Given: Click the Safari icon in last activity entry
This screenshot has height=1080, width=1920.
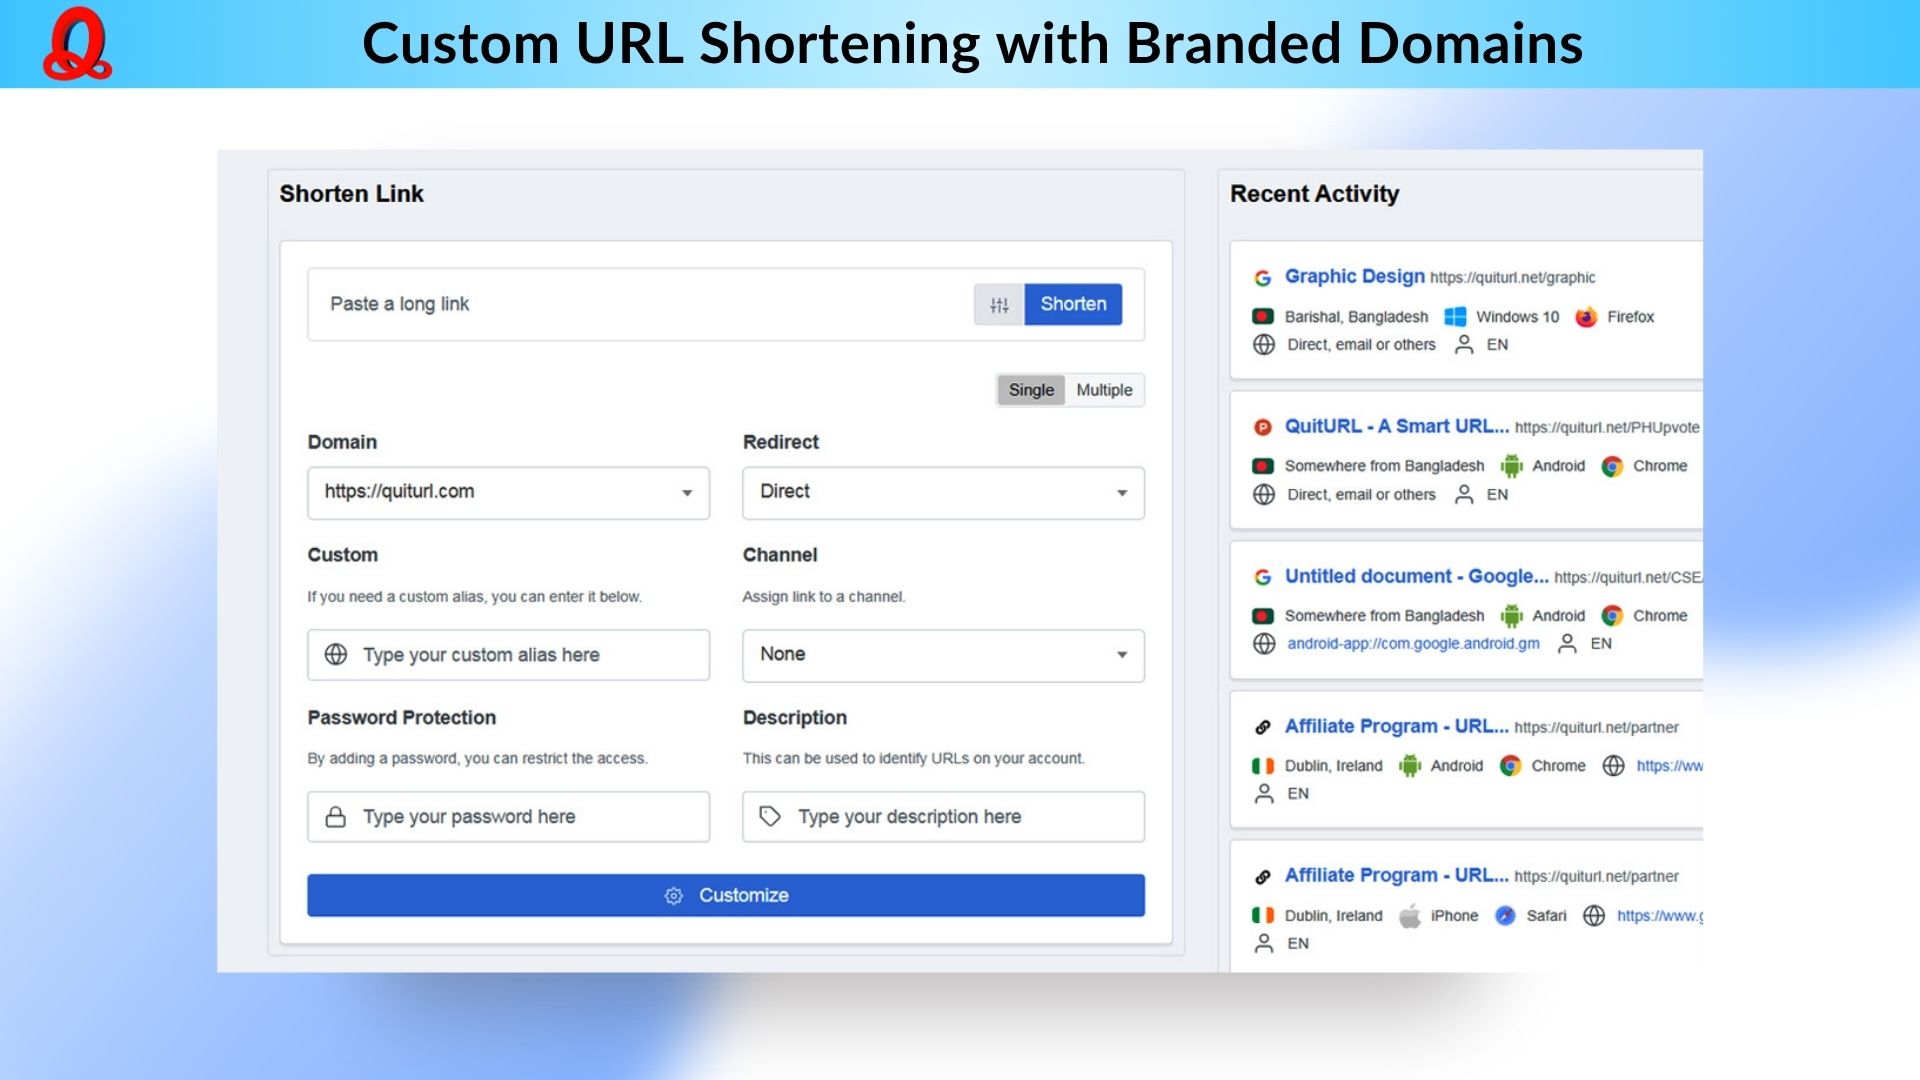Looking at the screenshot, I should (1505, 916).
